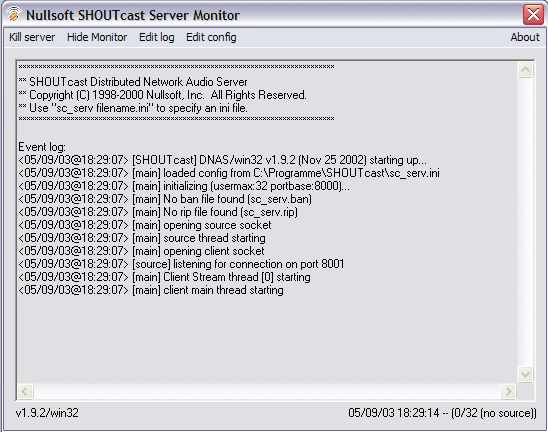548x432 pixels.
Task: Click the 'No rip file found' log entry
Action: 158,212
